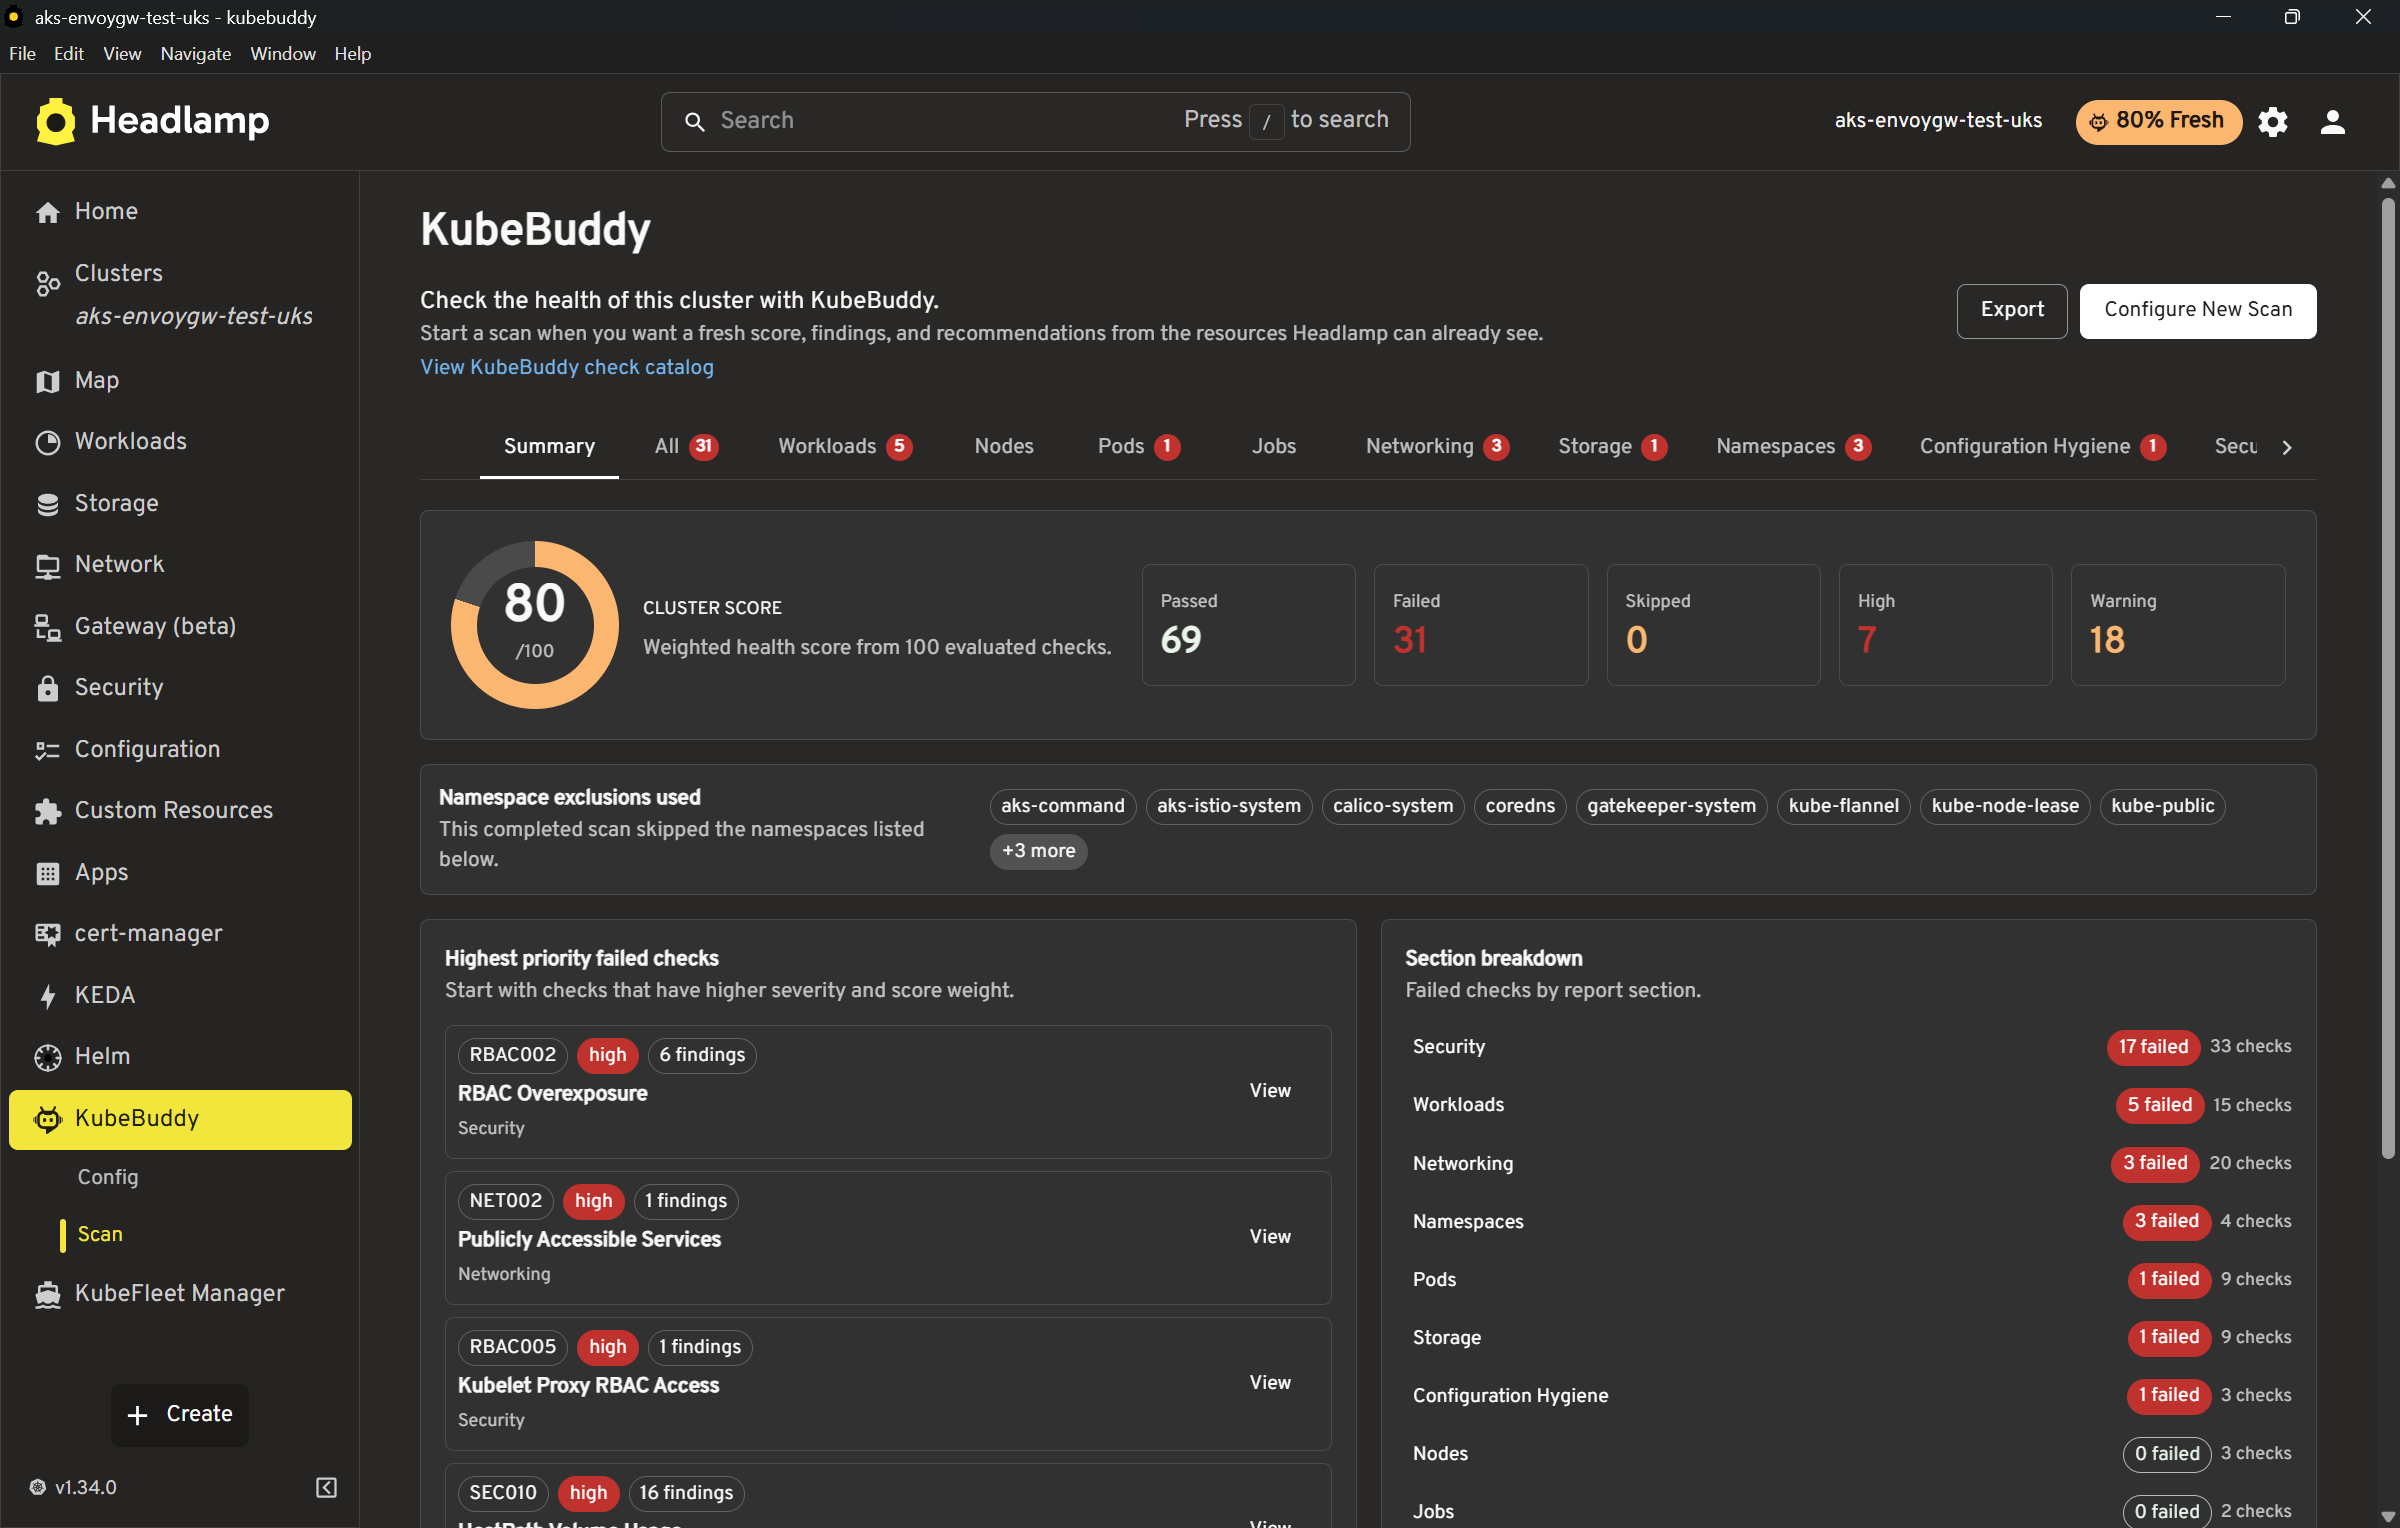Screen dimensions: 2400x1528
Task: Click the Failed 31 stat card
Action: tap(1481, 625)
